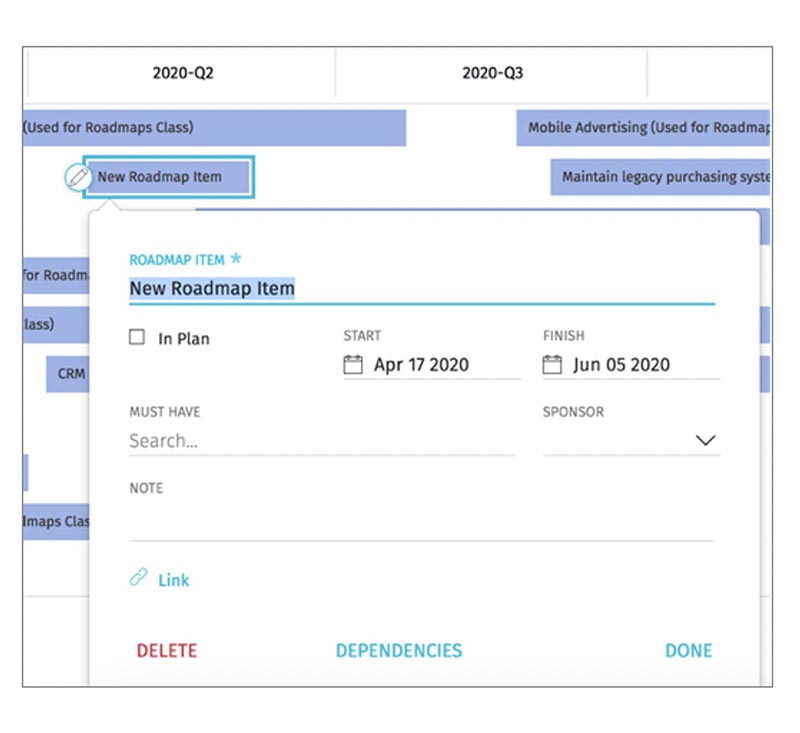Enable the In Plan checkbox
This screenshot has width=800, height=733.
[x=137, y=337]
